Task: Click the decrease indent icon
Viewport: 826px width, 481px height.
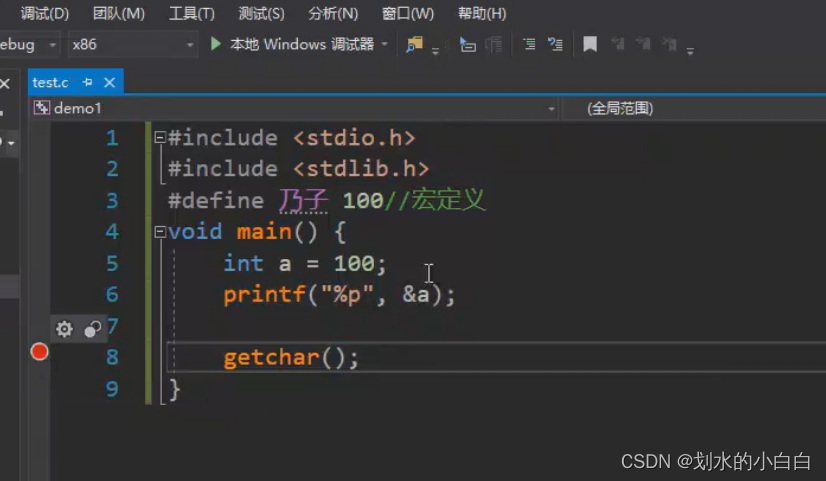Action: click(x=529, y=44)
